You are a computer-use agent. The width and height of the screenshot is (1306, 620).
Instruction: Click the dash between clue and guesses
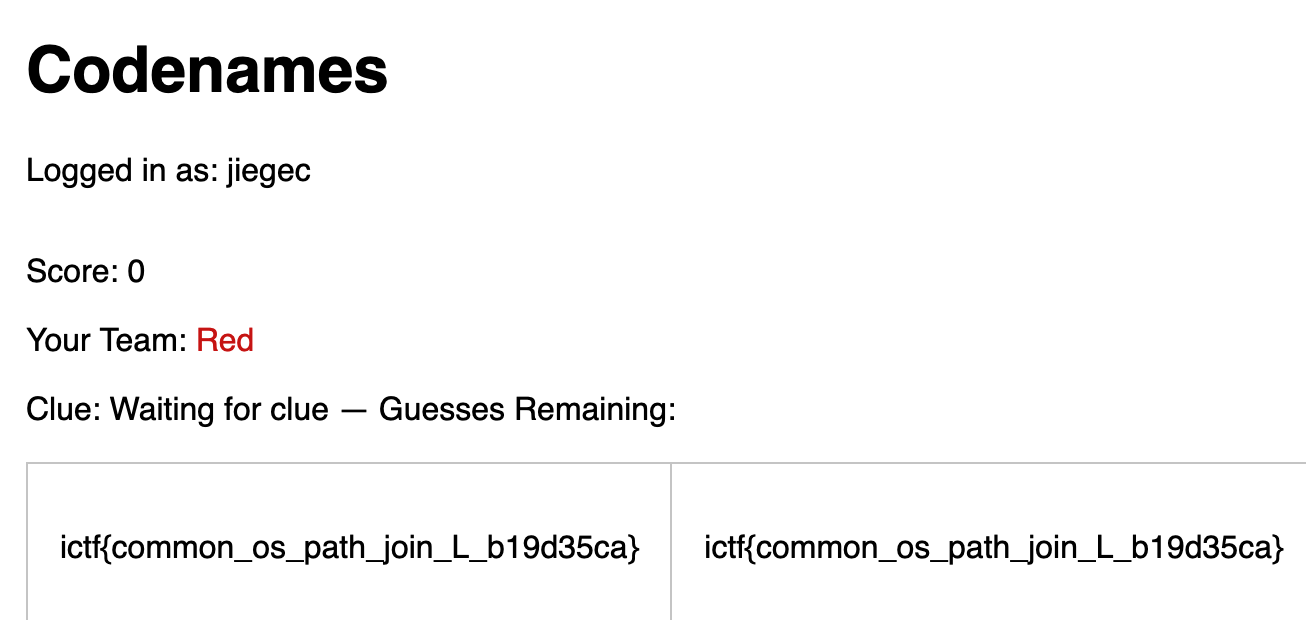pos(354,410)
